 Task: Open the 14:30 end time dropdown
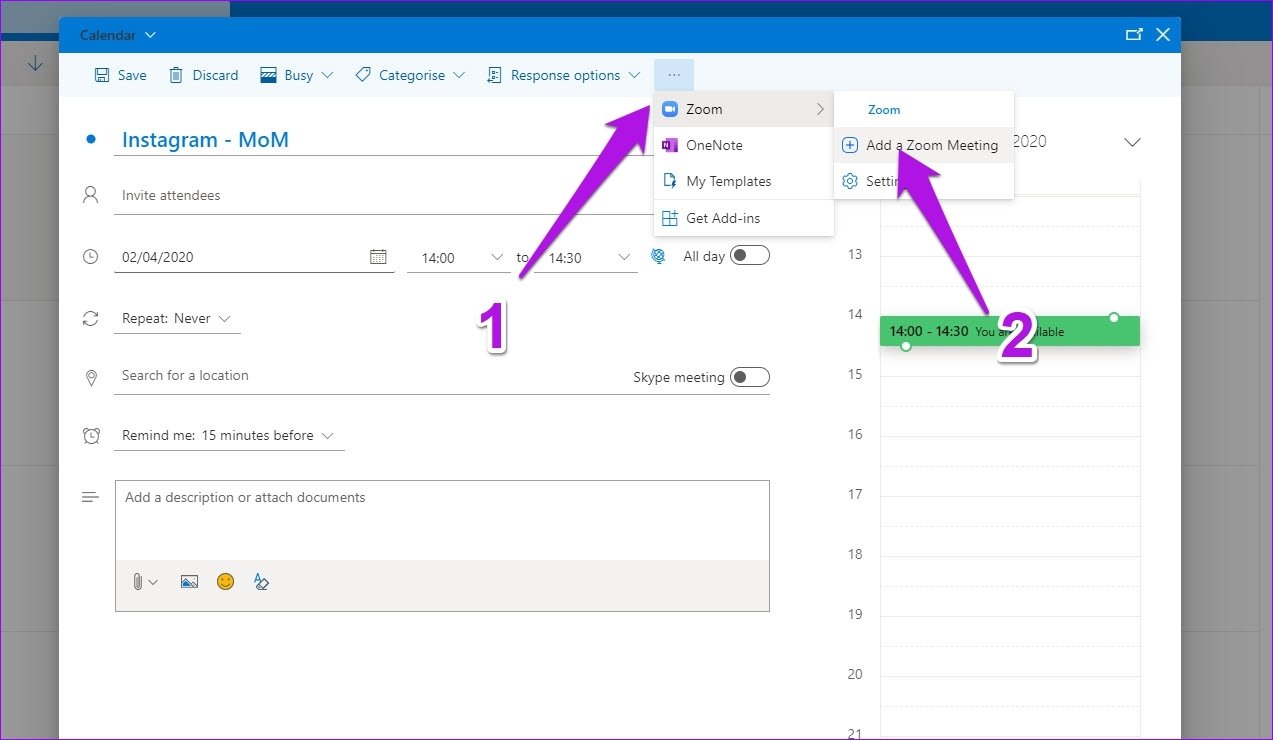tap(586, 257)
